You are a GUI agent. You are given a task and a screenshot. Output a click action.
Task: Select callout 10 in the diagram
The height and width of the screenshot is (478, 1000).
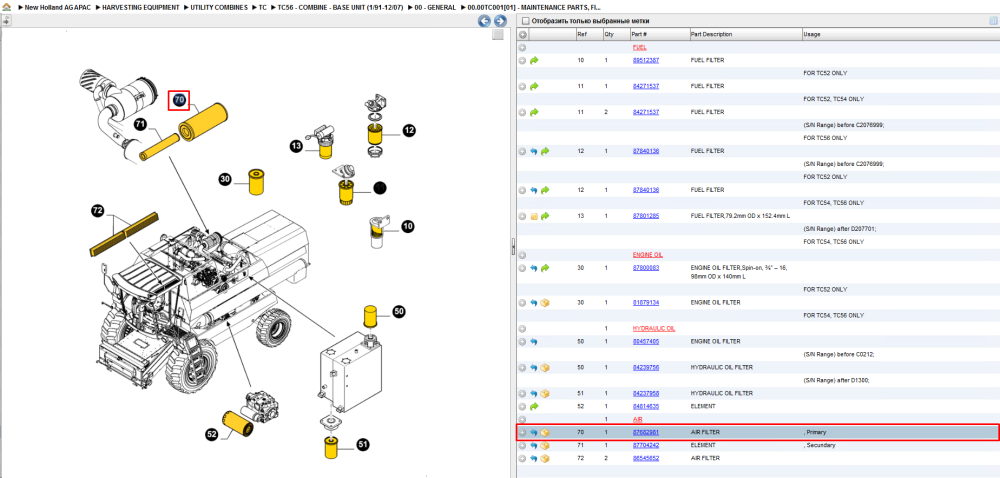(408, 226)
